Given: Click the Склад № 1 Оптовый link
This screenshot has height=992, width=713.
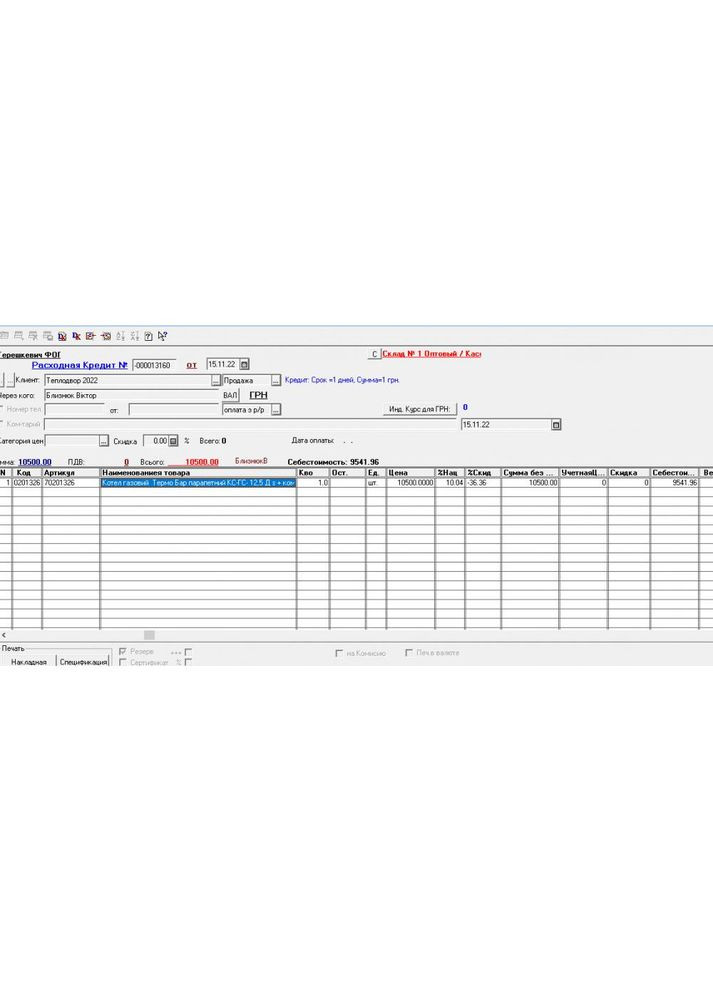Looking at the screenshot, I should [x=432, y=354].
